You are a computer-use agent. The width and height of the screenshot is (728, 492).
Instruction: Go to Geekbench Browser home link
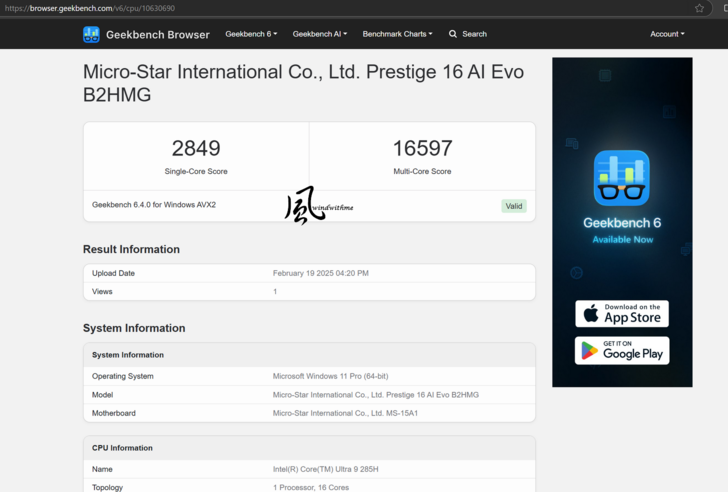(157, 34)
